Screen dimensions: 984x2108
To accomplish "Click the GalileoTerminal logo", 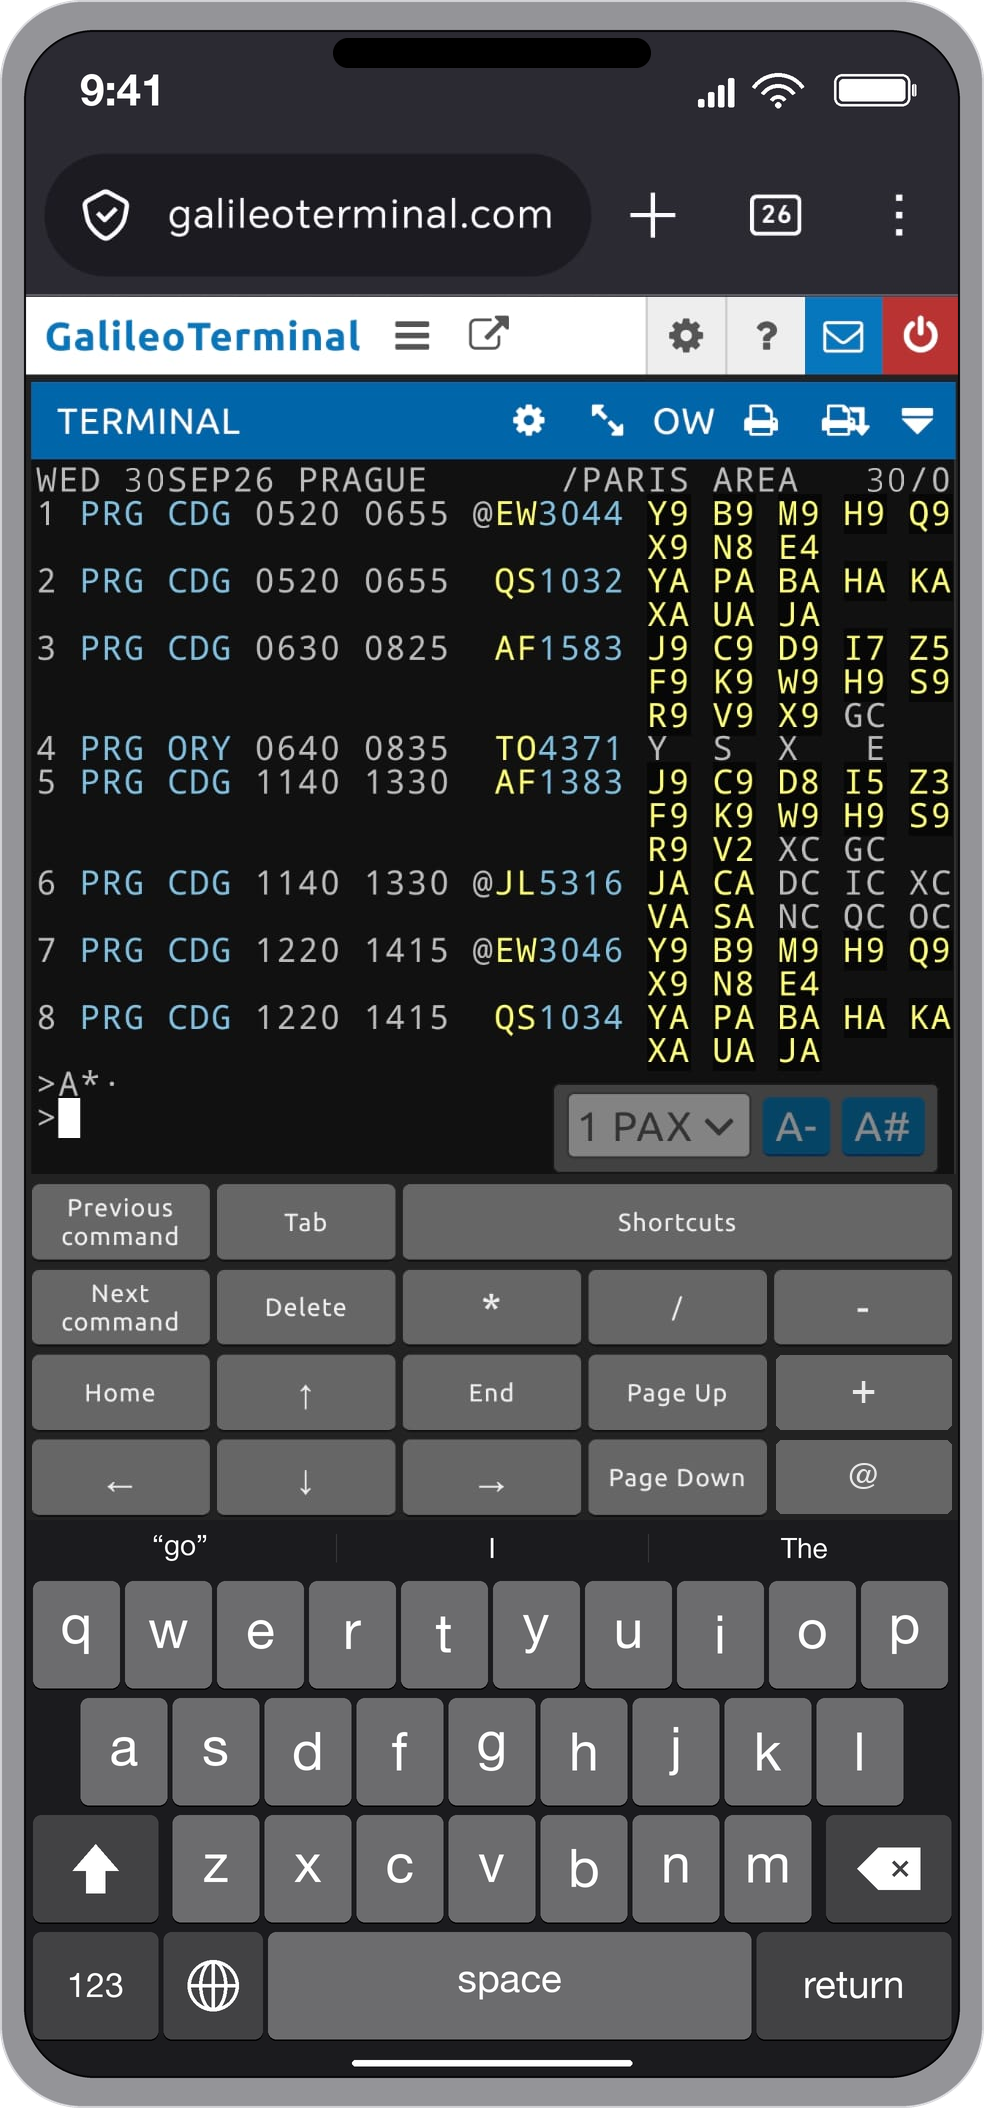I will pos(203,336).
